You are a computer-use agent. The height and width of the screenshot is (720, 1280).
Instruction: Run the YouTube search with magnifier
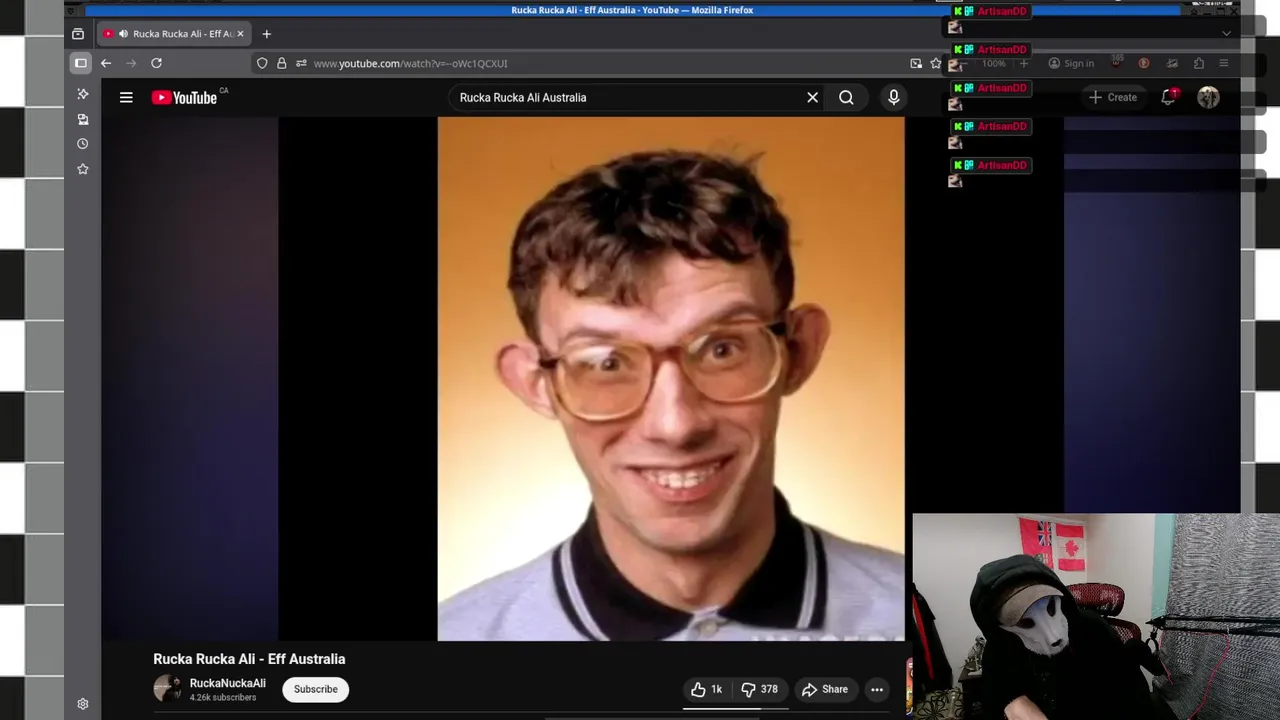click(x=846, y=97)
